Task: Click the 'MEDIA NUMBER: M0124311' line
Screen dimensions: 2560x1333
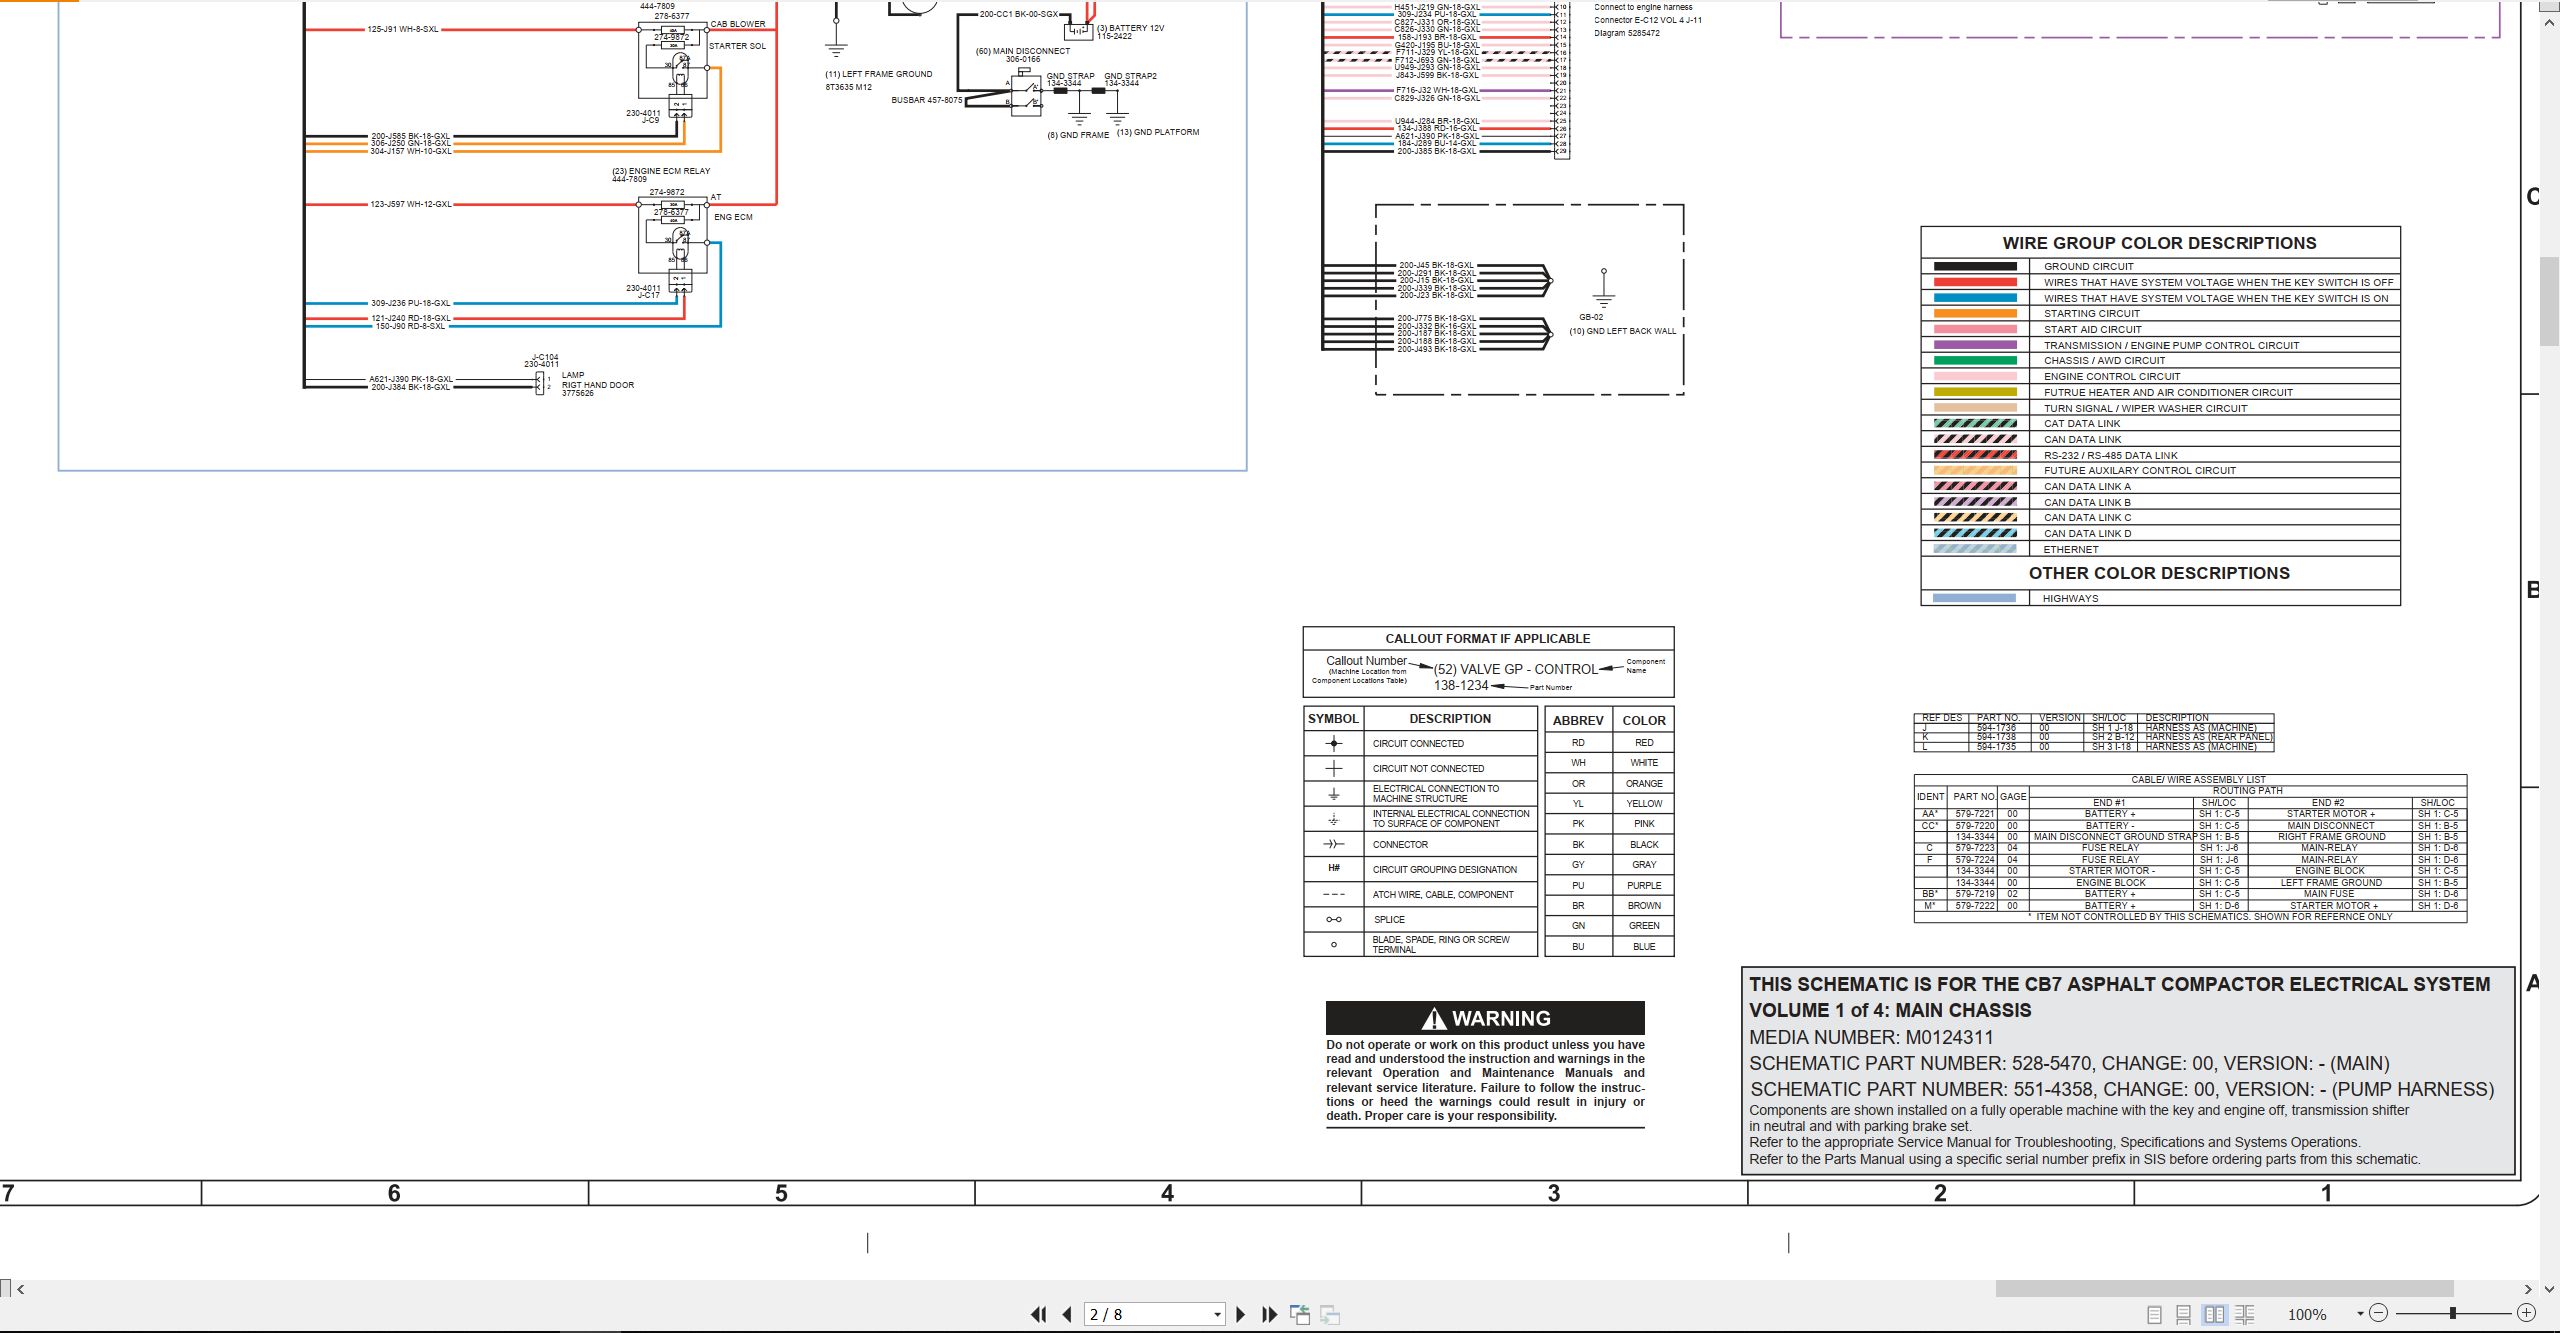Action: [x=1871, y=1037]
